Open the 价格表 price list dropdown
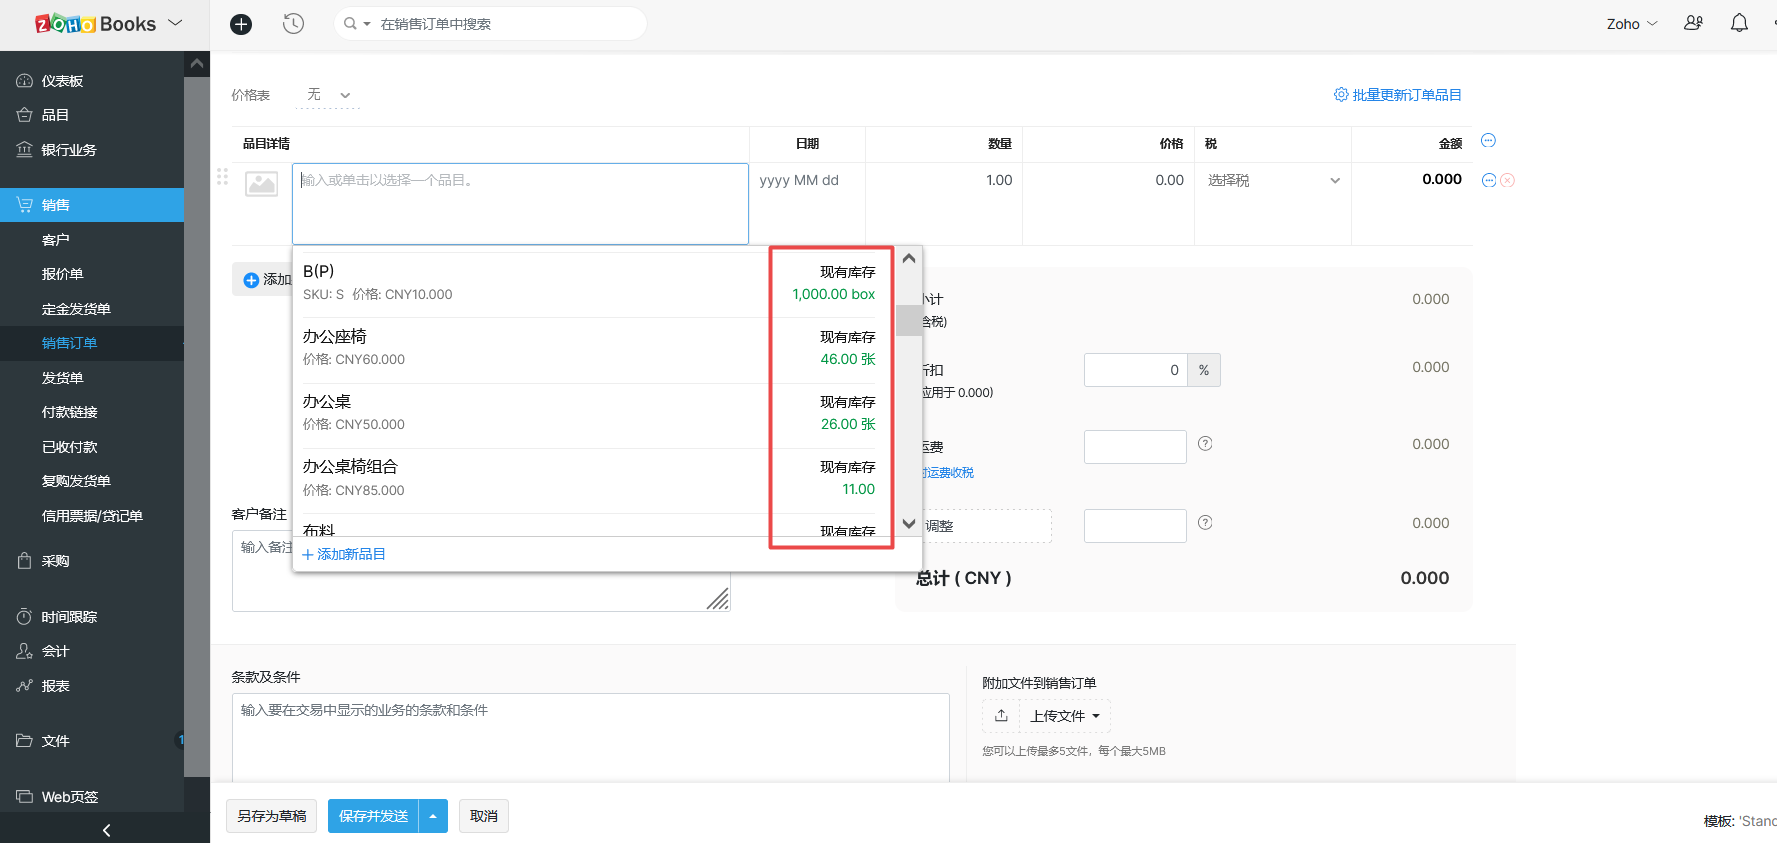Screen dimensions: 1777x843 click(328, 95)
